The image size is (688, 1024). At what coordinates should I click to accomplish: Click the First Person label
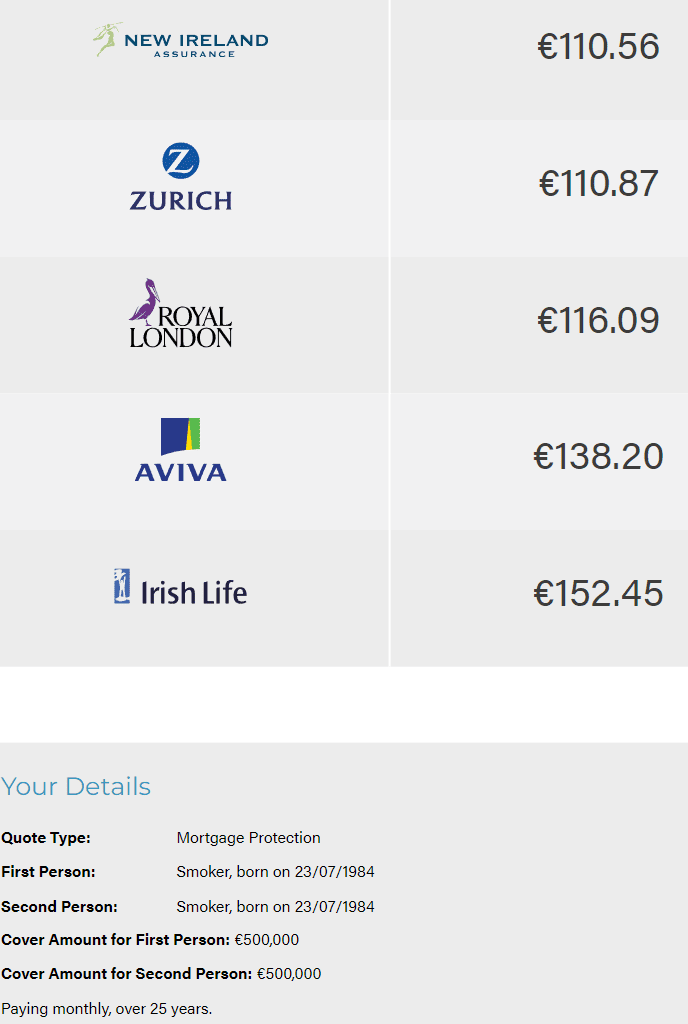pos(48,872)
